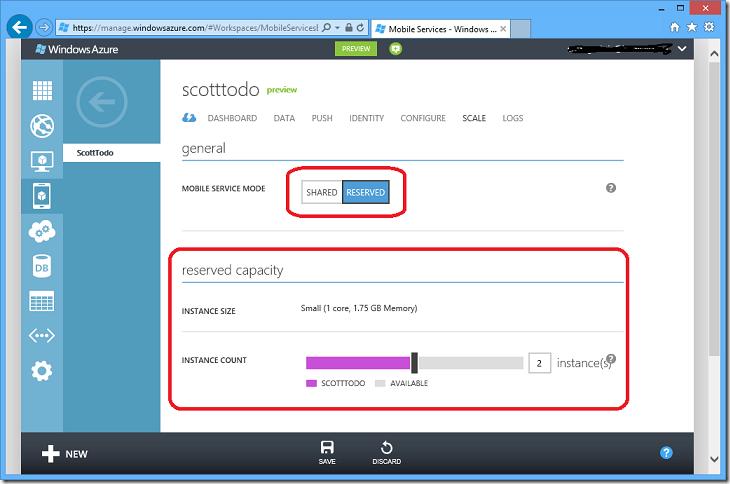Open Cloud Services gear-cloud icon in sidebar

42,231
